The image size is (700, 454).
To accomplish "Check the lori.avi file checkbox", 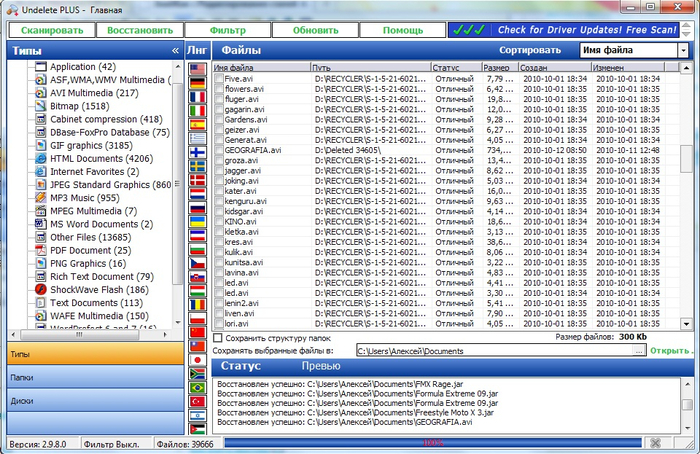I will 219,324.
